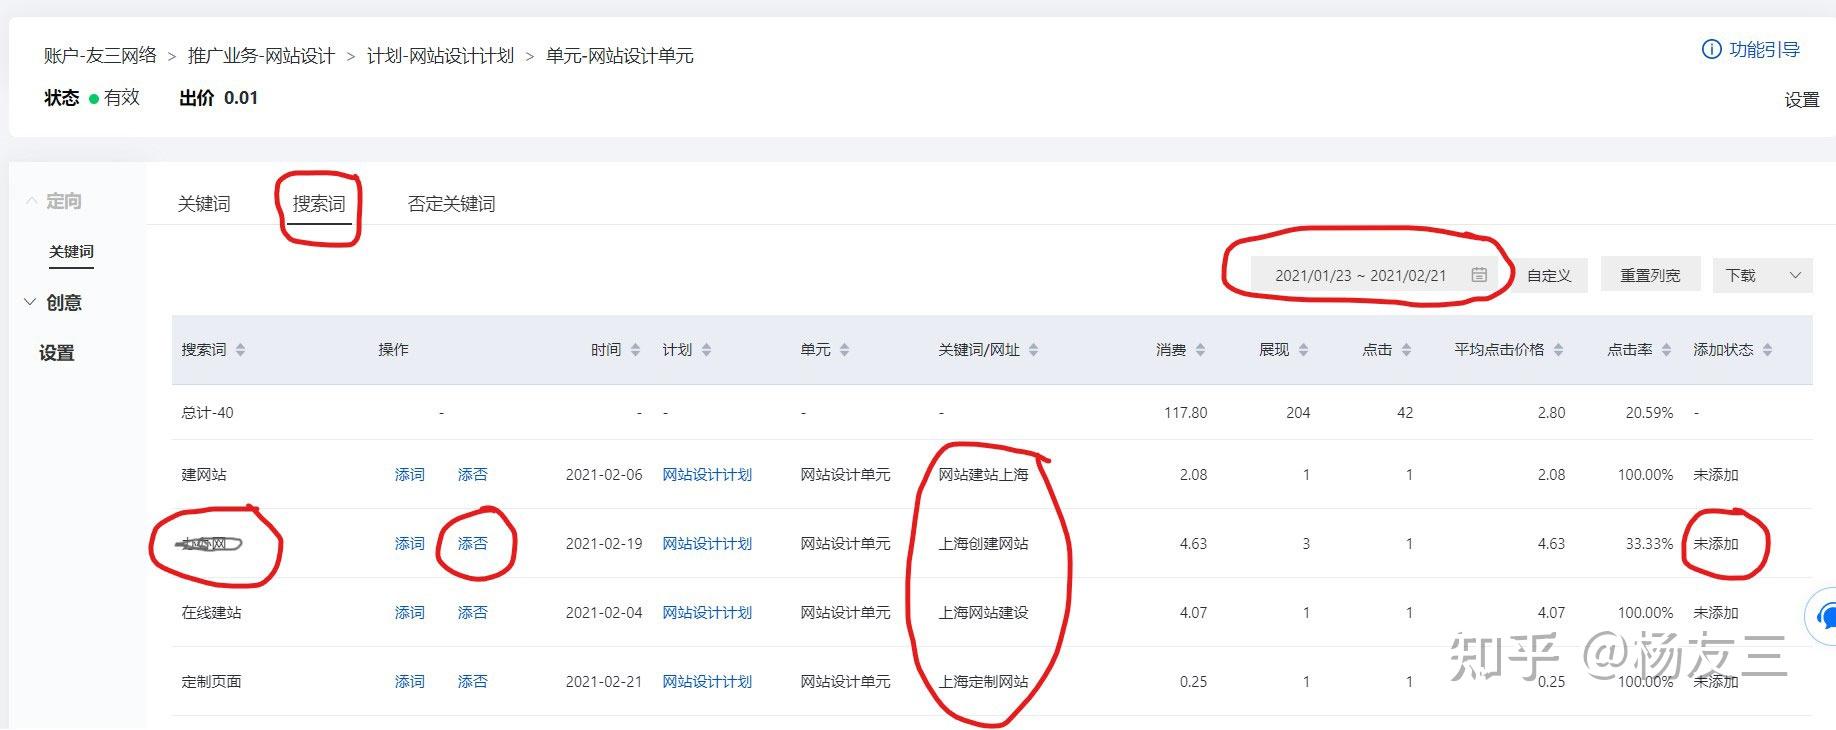Click the 功能引导 info icon

click(x=1711, y=50)
